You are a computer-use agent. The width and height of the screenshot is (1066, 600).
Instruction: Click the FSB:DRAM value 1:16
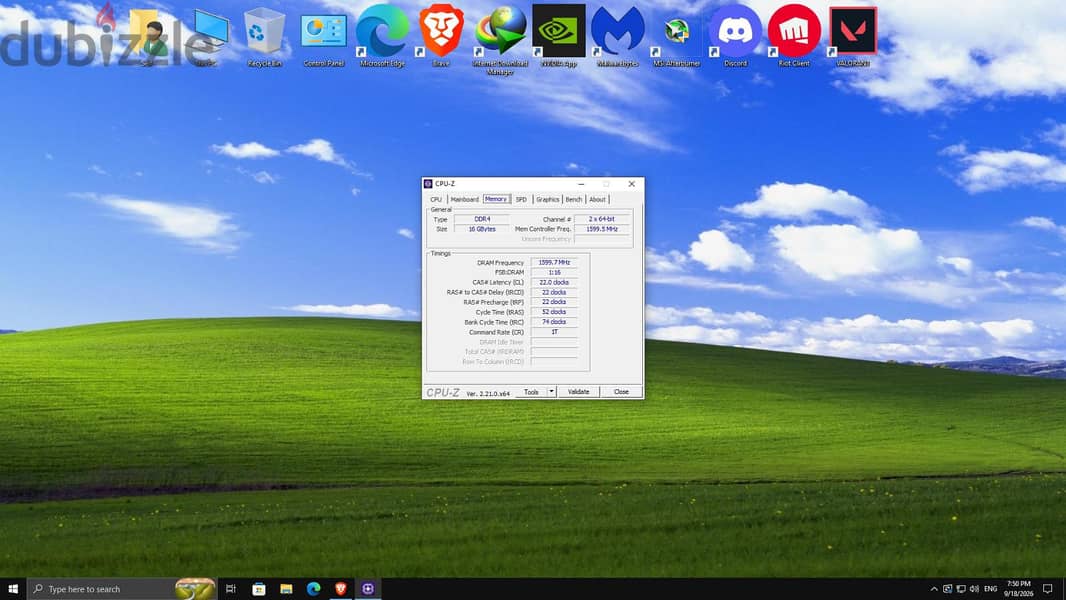(x=554, y=272)
